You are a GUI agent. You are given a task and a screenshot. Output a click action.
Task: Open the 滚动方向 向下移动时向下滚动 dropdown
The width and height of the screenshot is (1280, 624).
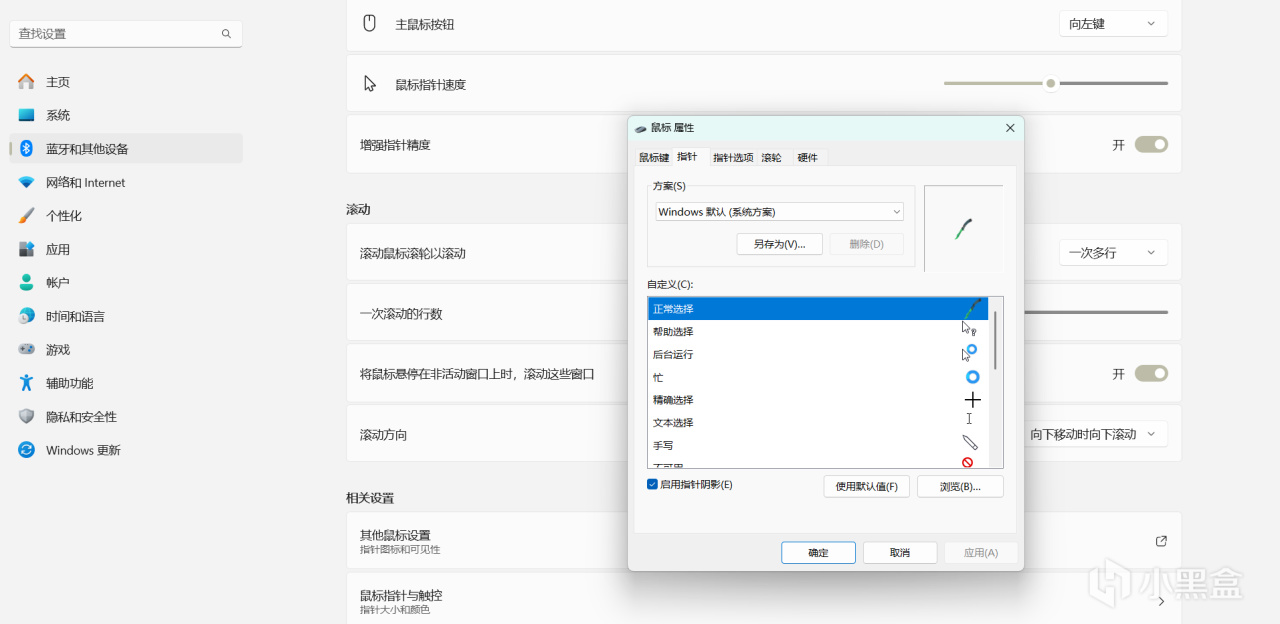pos(1095,434)
